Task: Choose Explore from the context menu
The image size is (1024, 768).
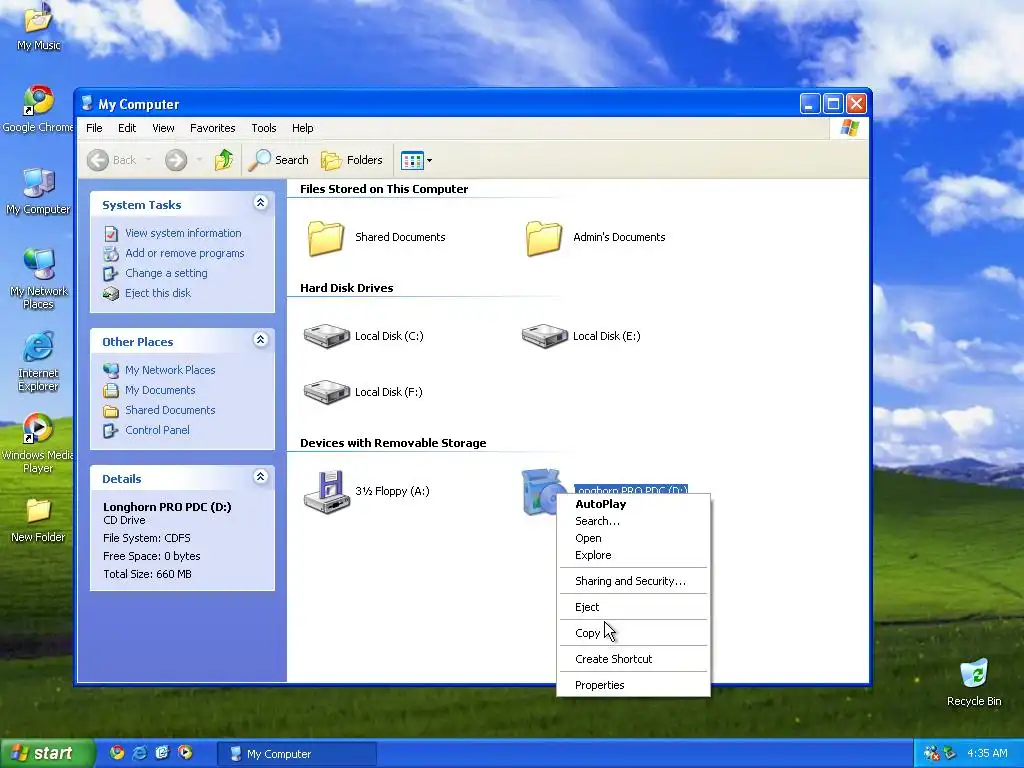Action: [x=633, y=555]
